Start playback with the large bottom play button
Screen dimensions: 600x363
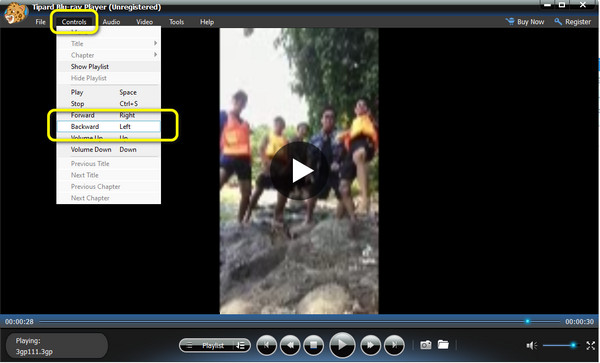click(x=342, y=345)
